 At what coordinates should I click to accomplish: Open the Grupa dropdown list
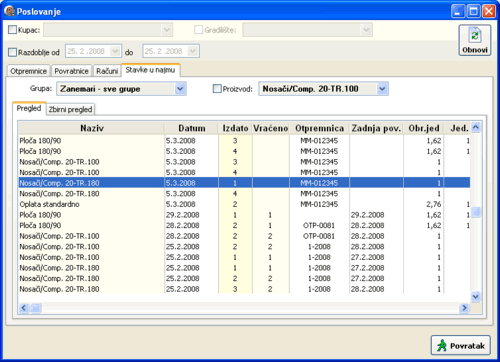click(x=180, y=89)
